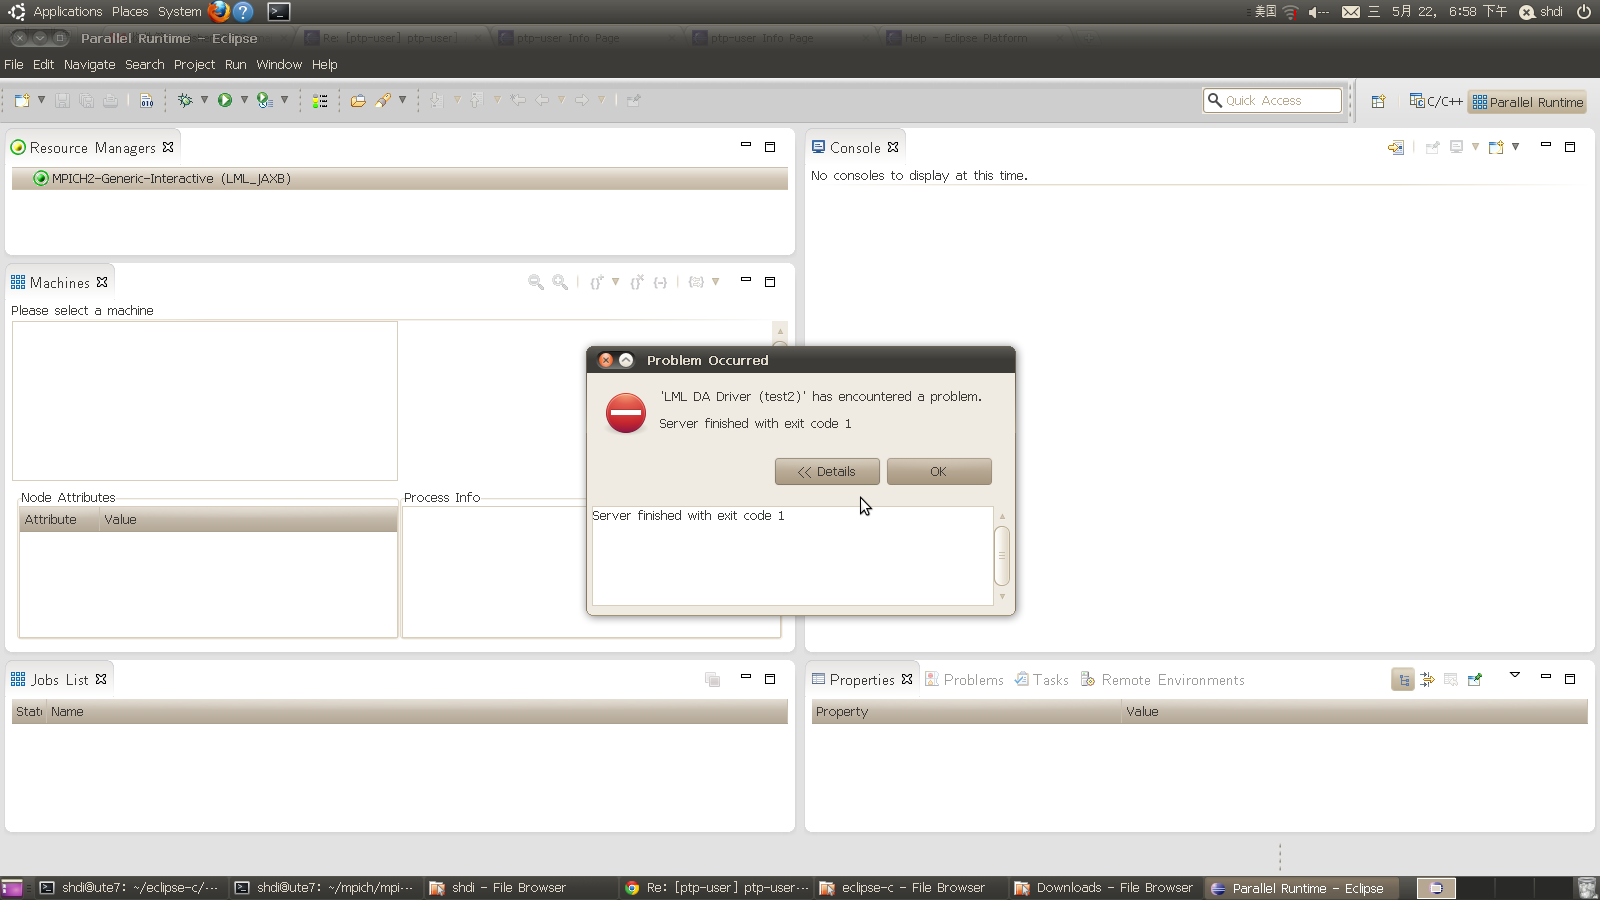This screenshot has width=1600, height=900.
Task: Expand the Run dropdown arrow
Action: point(244,100)
